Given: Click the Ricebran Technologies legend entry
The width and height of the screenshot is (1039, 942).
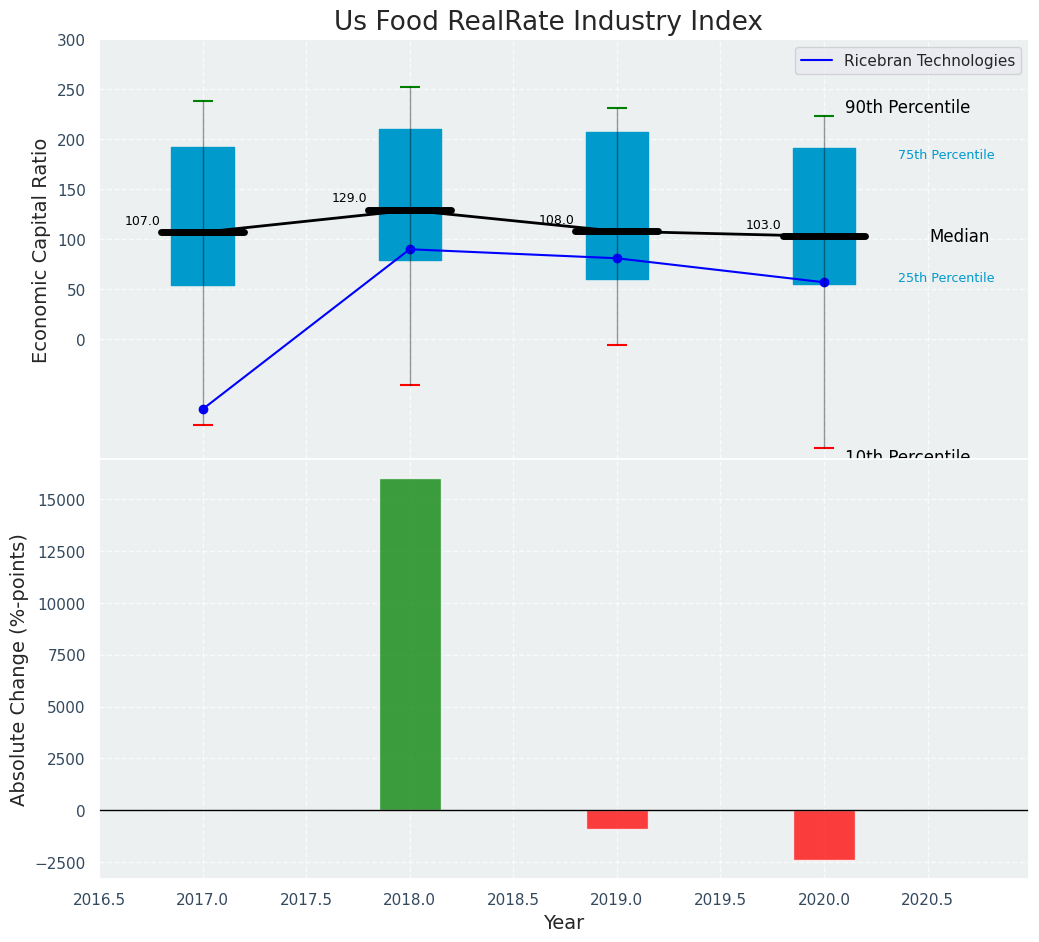Looking at the screenshot, I should click(x=908, y=61).
